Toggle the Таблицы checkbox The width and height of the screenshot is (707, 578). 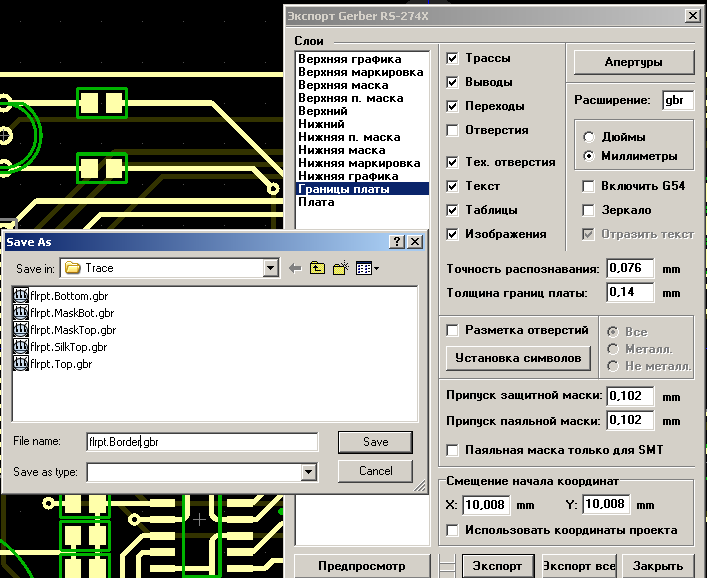click(452, 210)
